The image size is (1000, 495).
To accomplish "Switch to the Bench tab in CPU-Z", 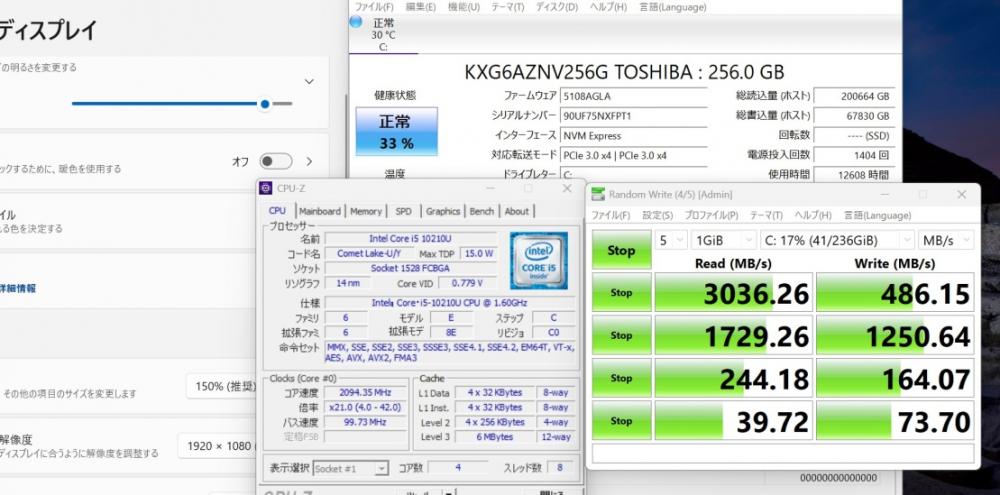I will coord(482,211).
